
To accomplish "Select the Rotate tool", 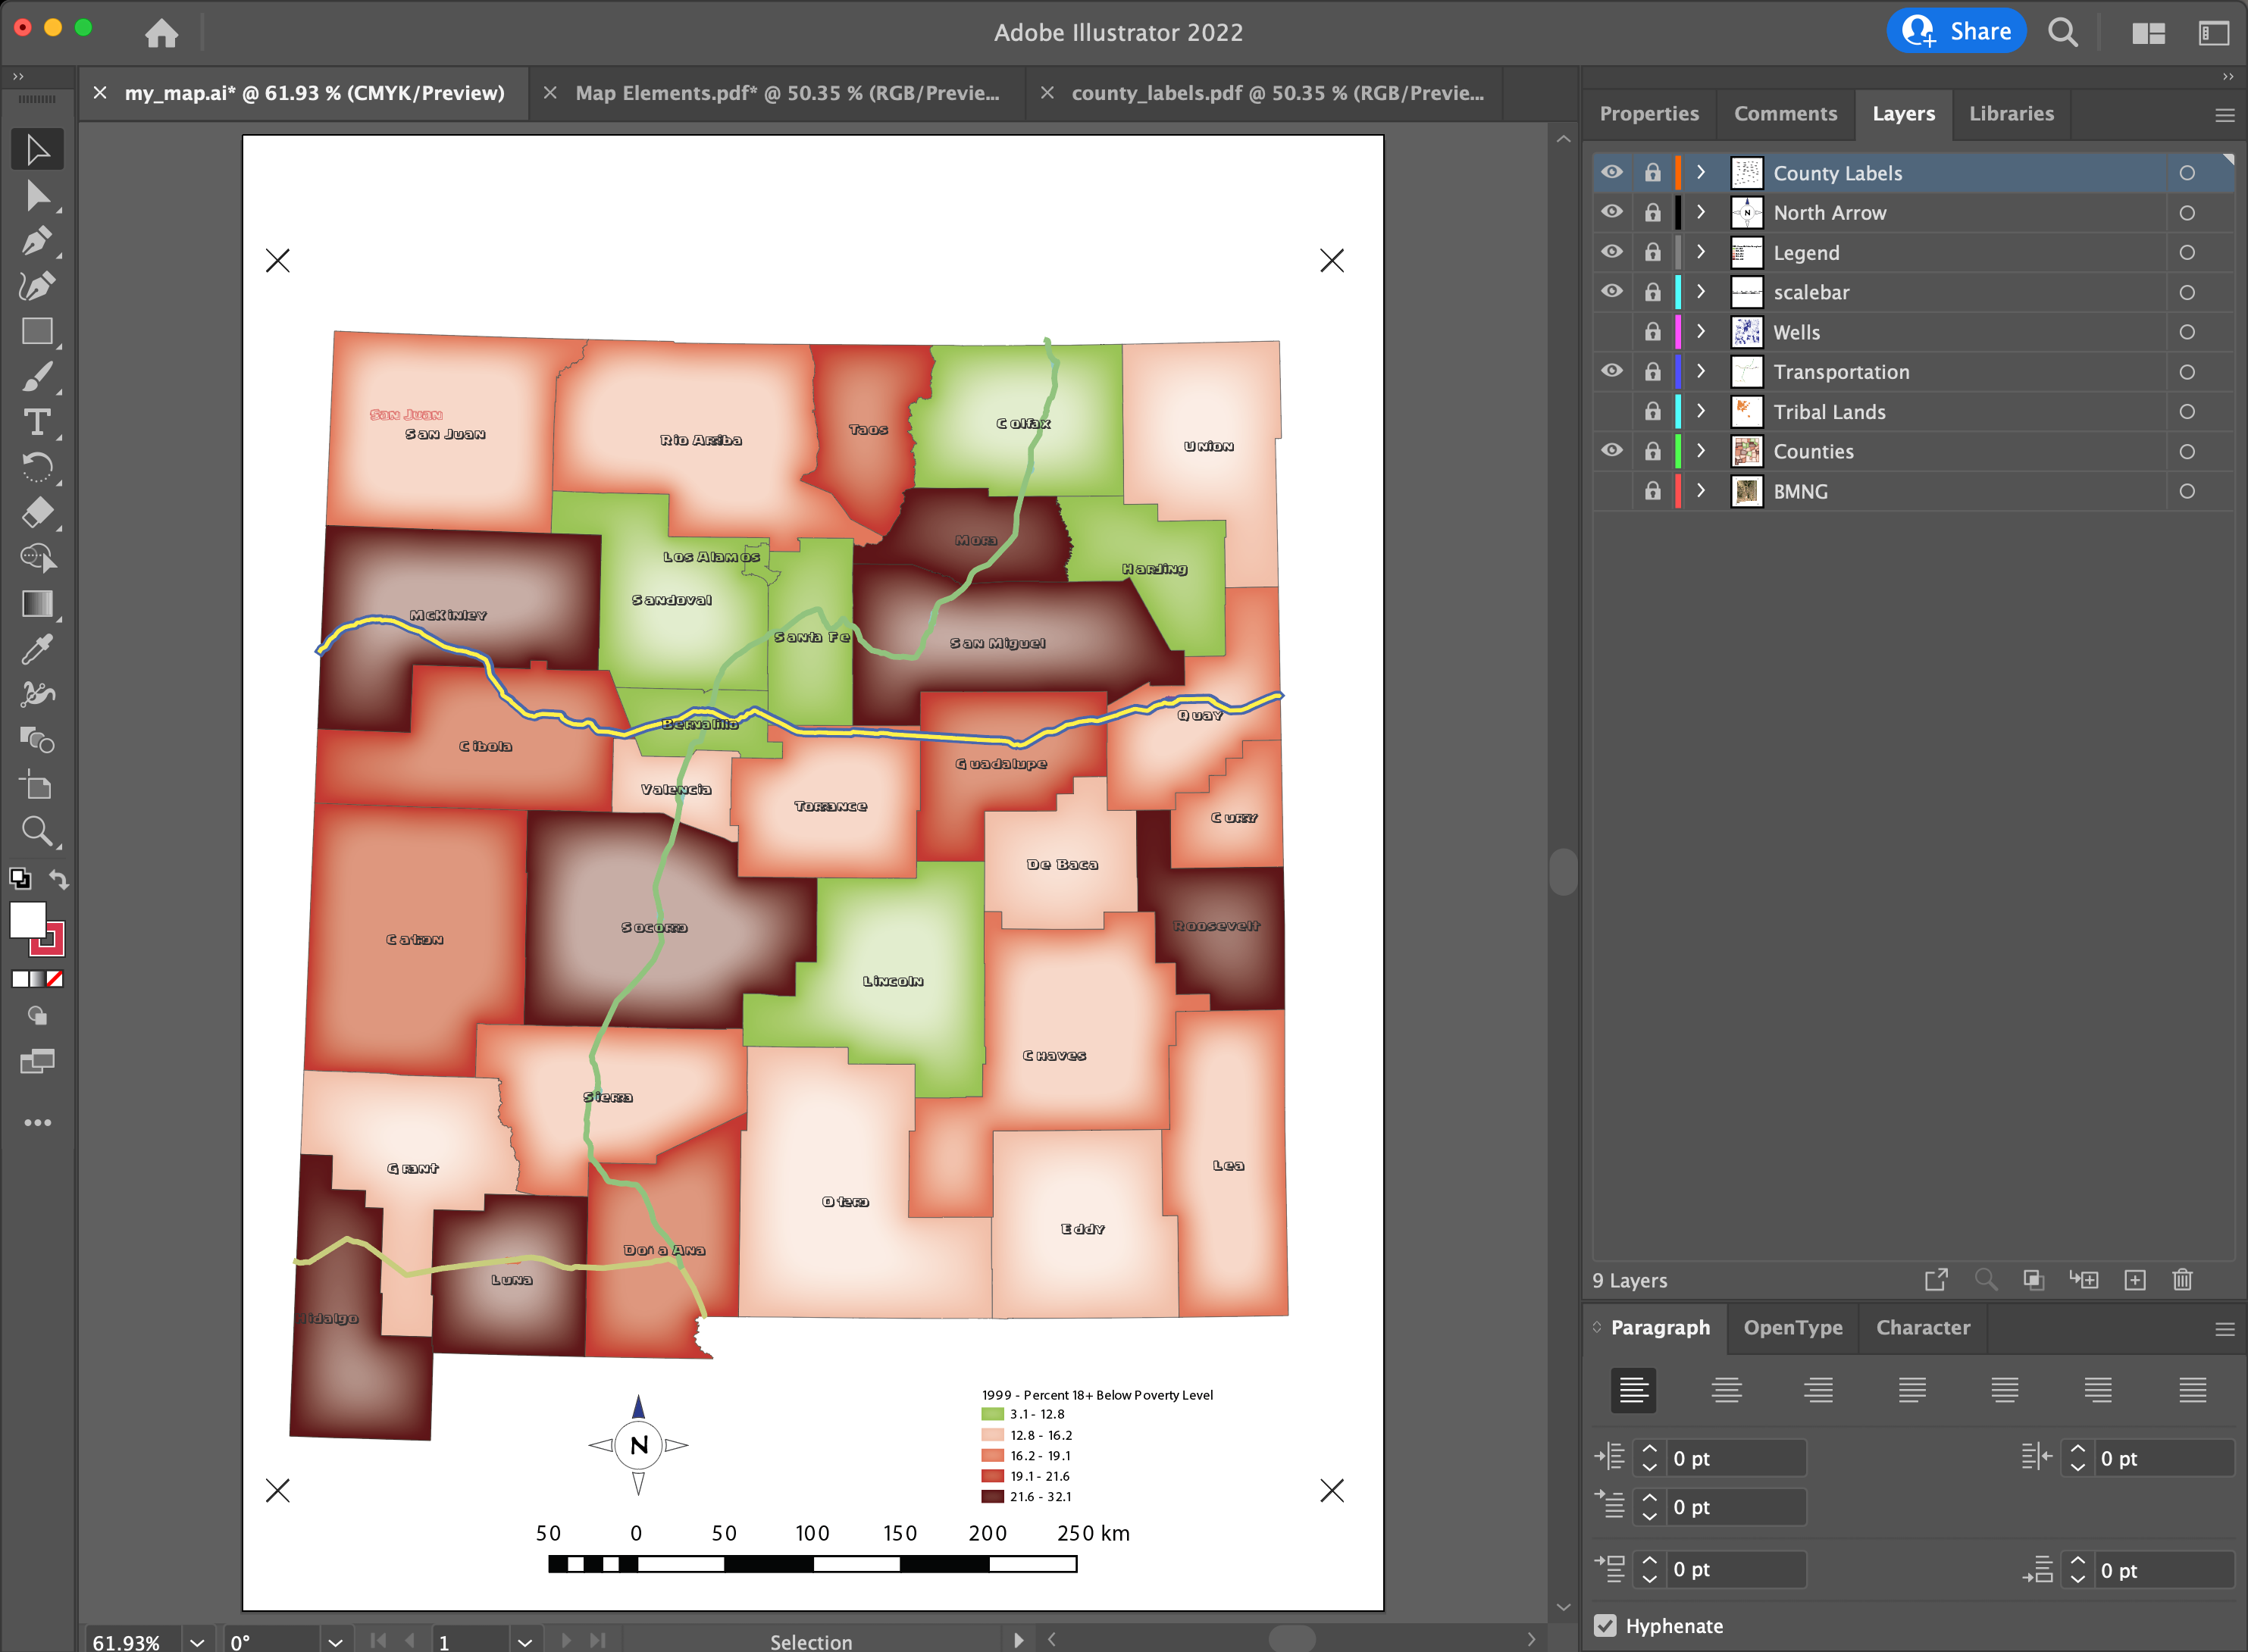I will point(38,468).
